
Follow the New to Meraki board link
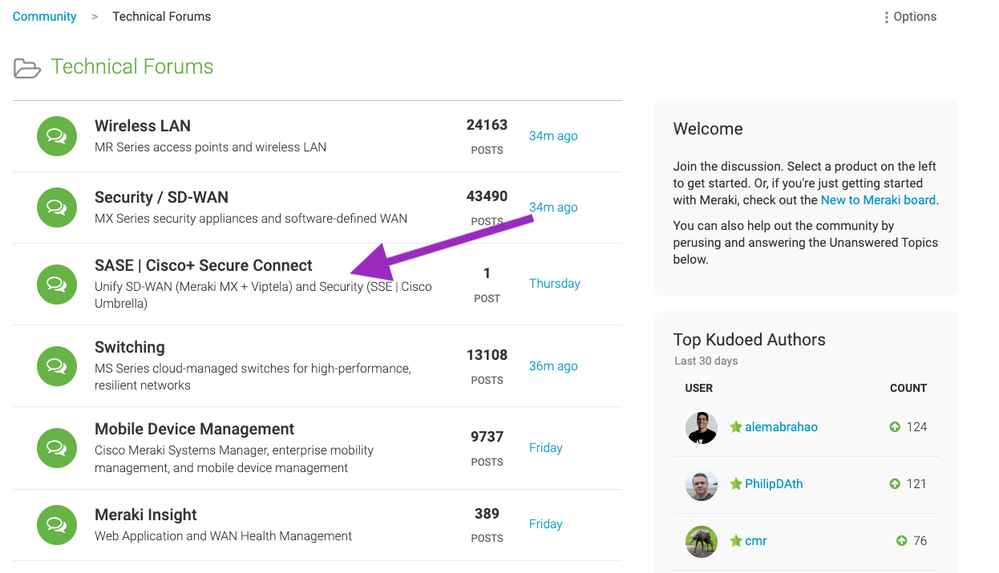pyautogui.click(x=878, y=200)
